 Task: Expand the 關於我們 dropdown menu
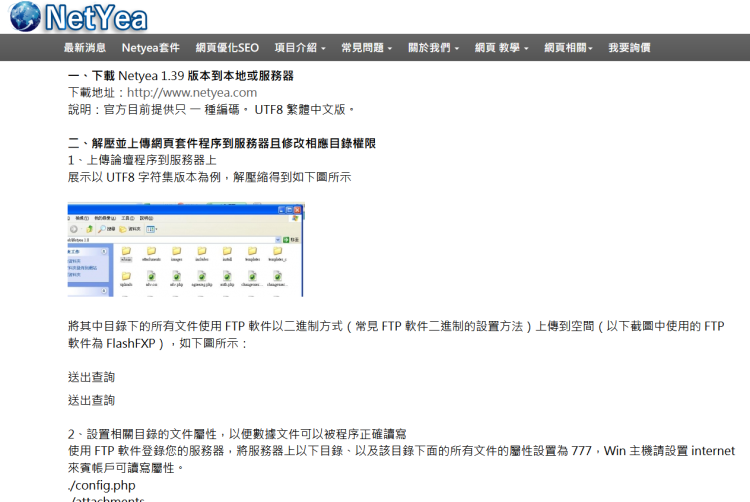click(433, 48)
